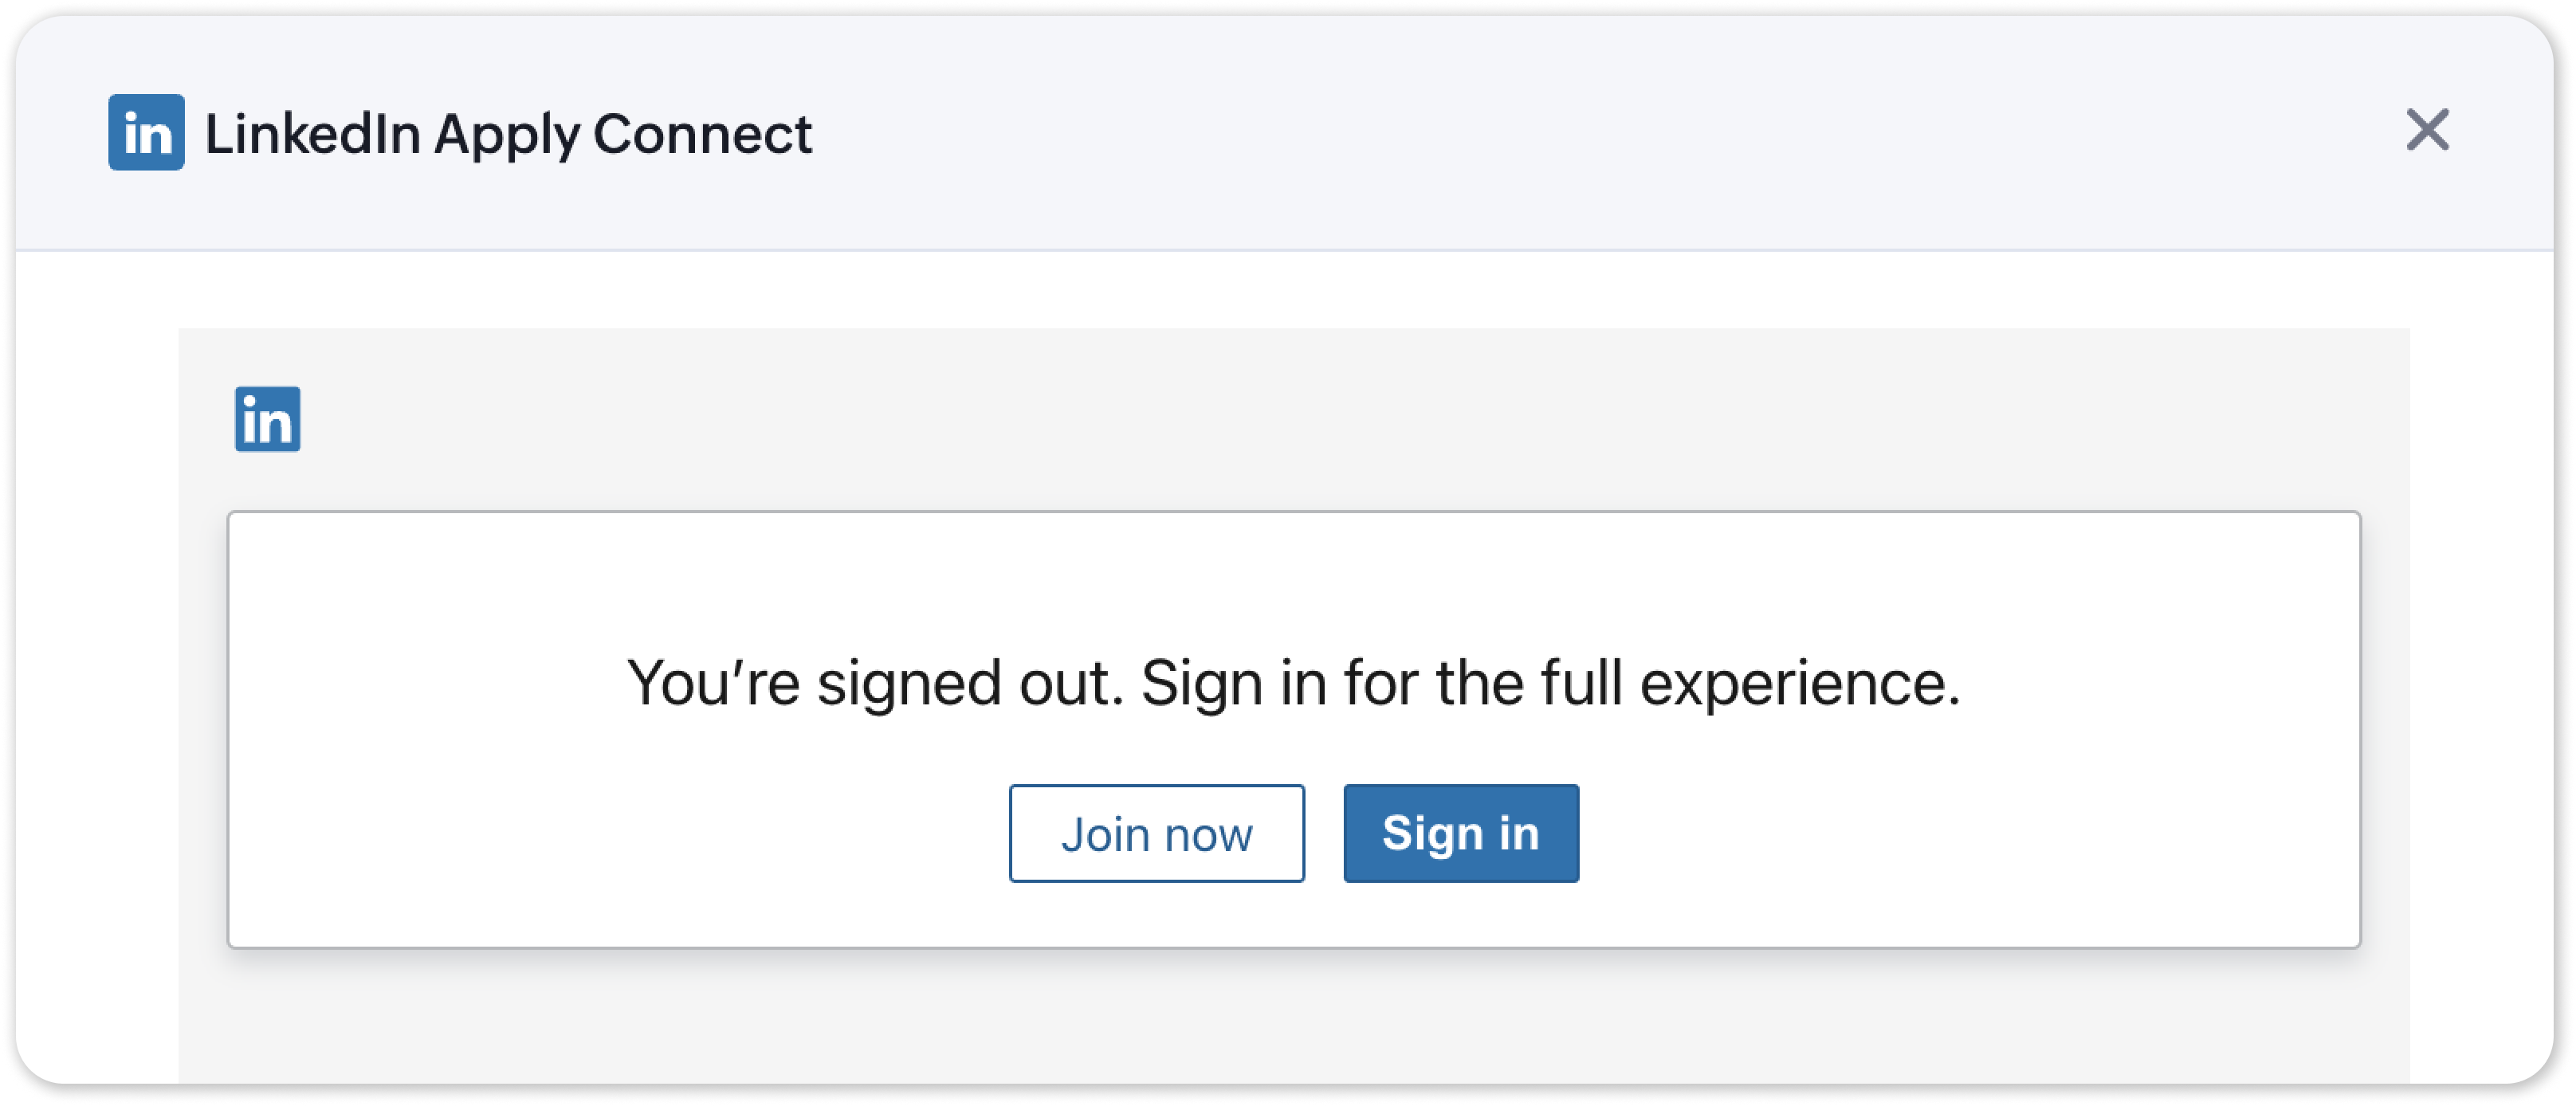Click the LinkedIn logo in the dialog header
This screenshot has height=1106, width=2576.
point(146,132)
